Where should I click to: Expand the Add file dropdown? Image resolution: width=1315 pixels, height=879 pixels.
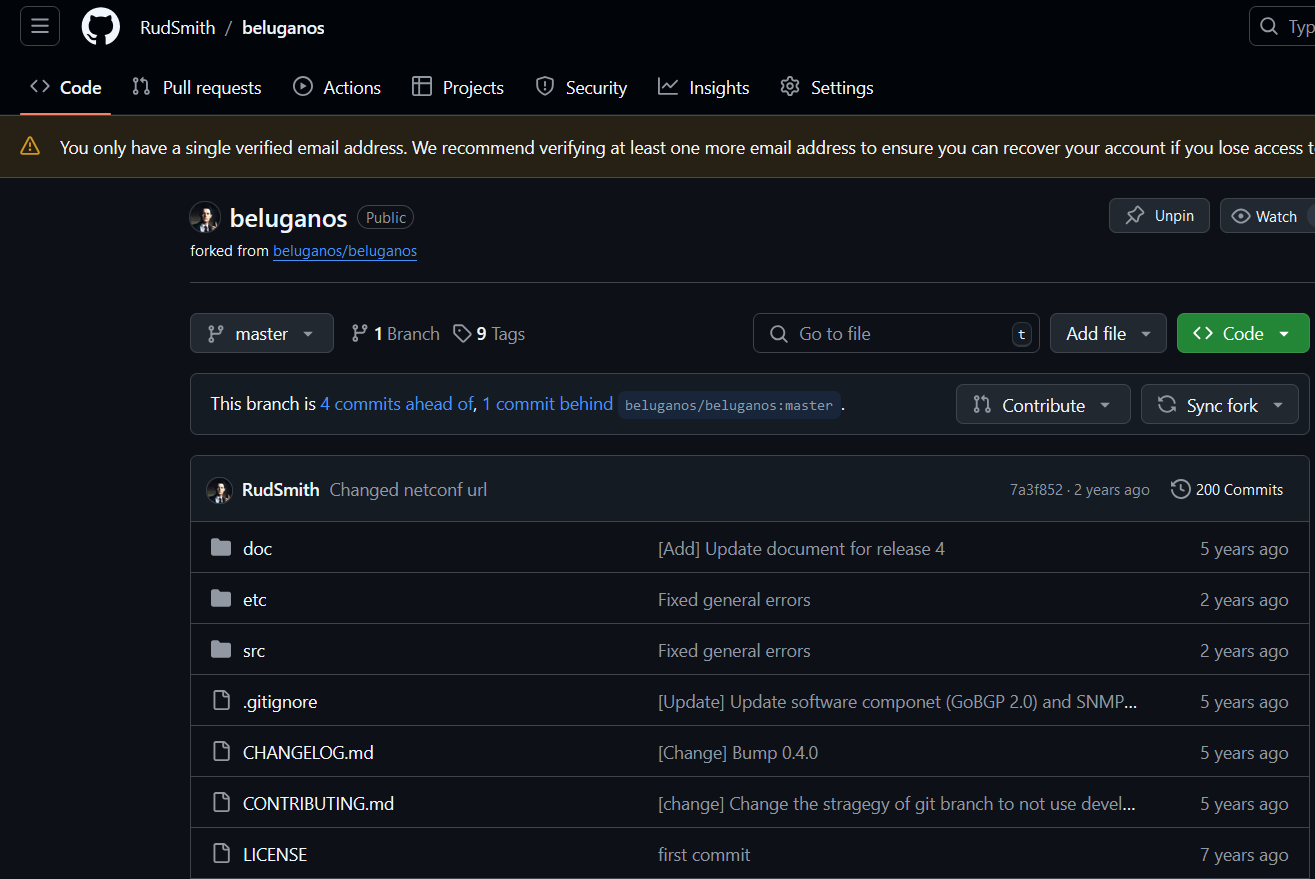(x=1108, y=334)
